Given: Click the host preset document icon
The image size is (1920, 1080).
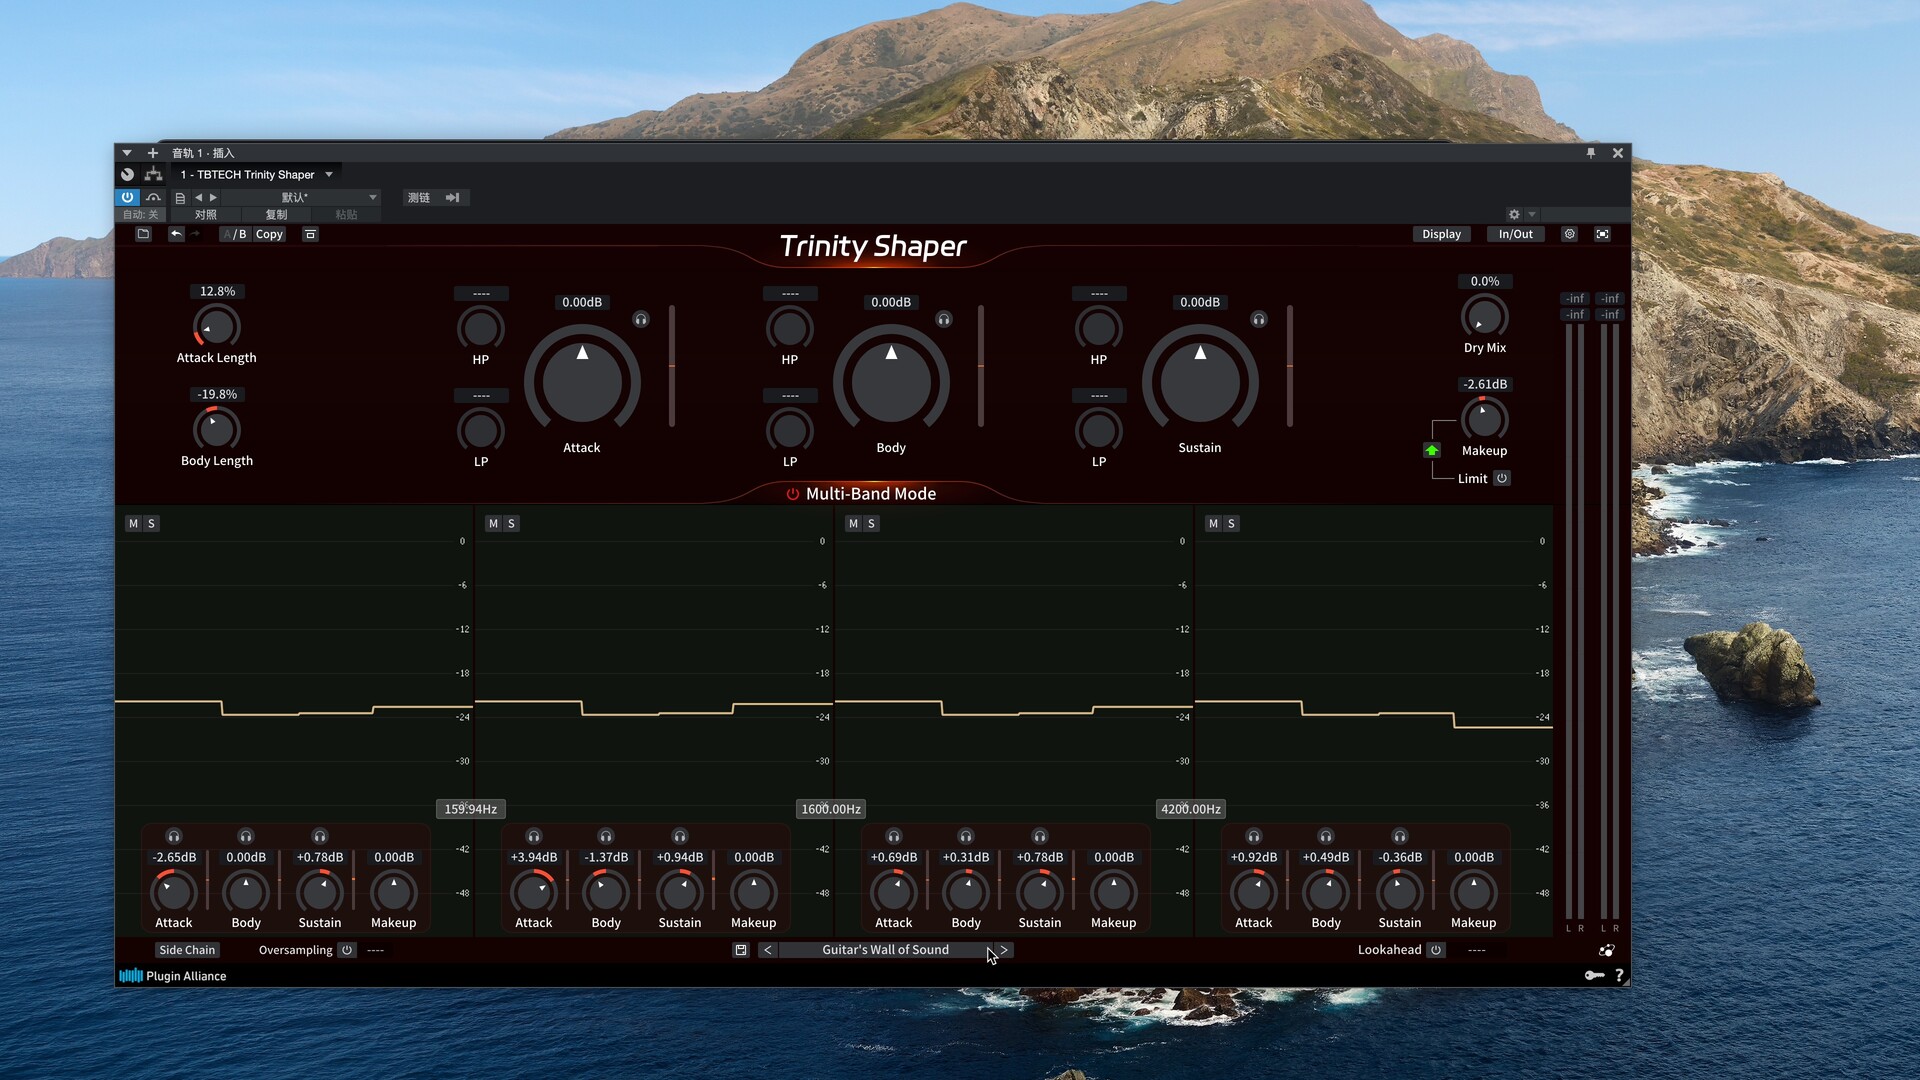Looking at the screenshot, I should click(x=180, y=198).
